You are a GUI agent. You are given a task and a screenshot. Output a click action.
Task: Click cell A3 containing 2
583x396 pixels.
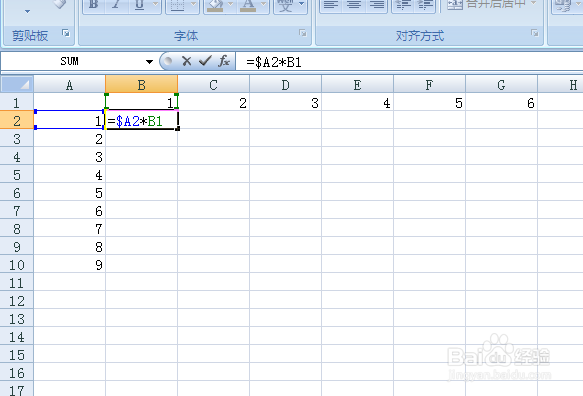[x=70, y=138]
